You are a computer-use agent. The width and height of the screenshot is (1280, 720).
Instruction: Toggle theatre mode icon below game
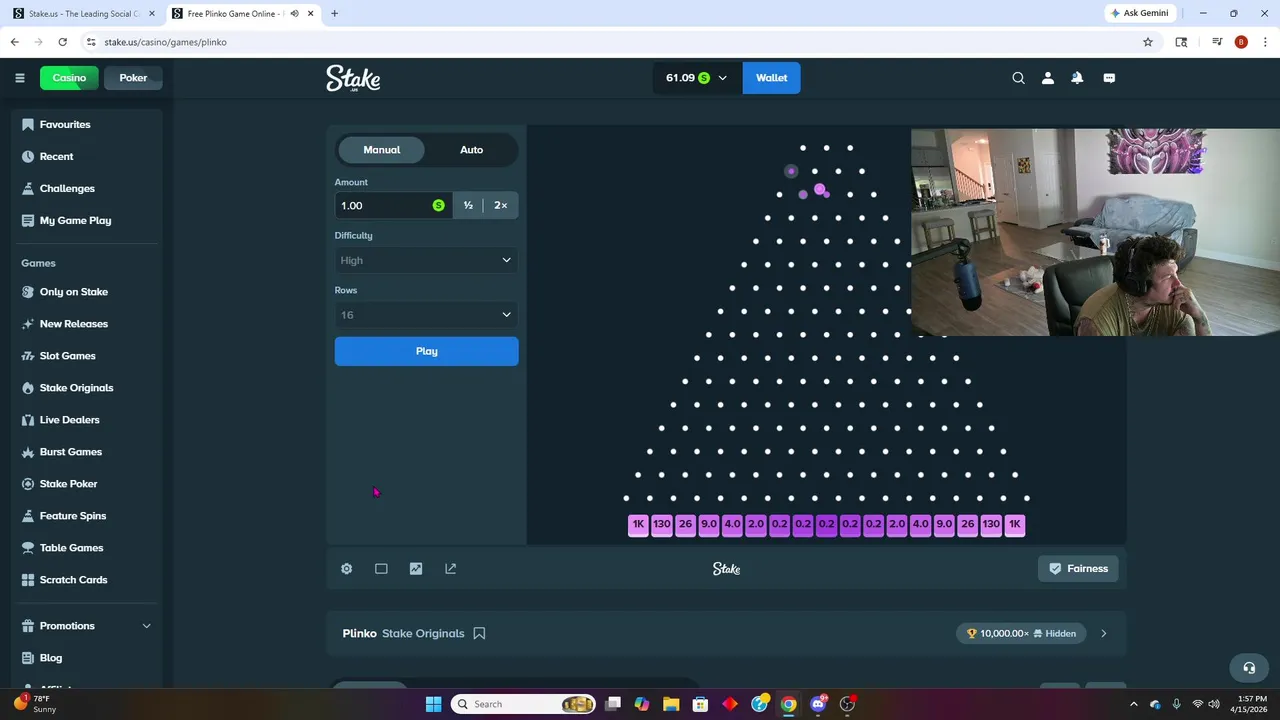381,568
